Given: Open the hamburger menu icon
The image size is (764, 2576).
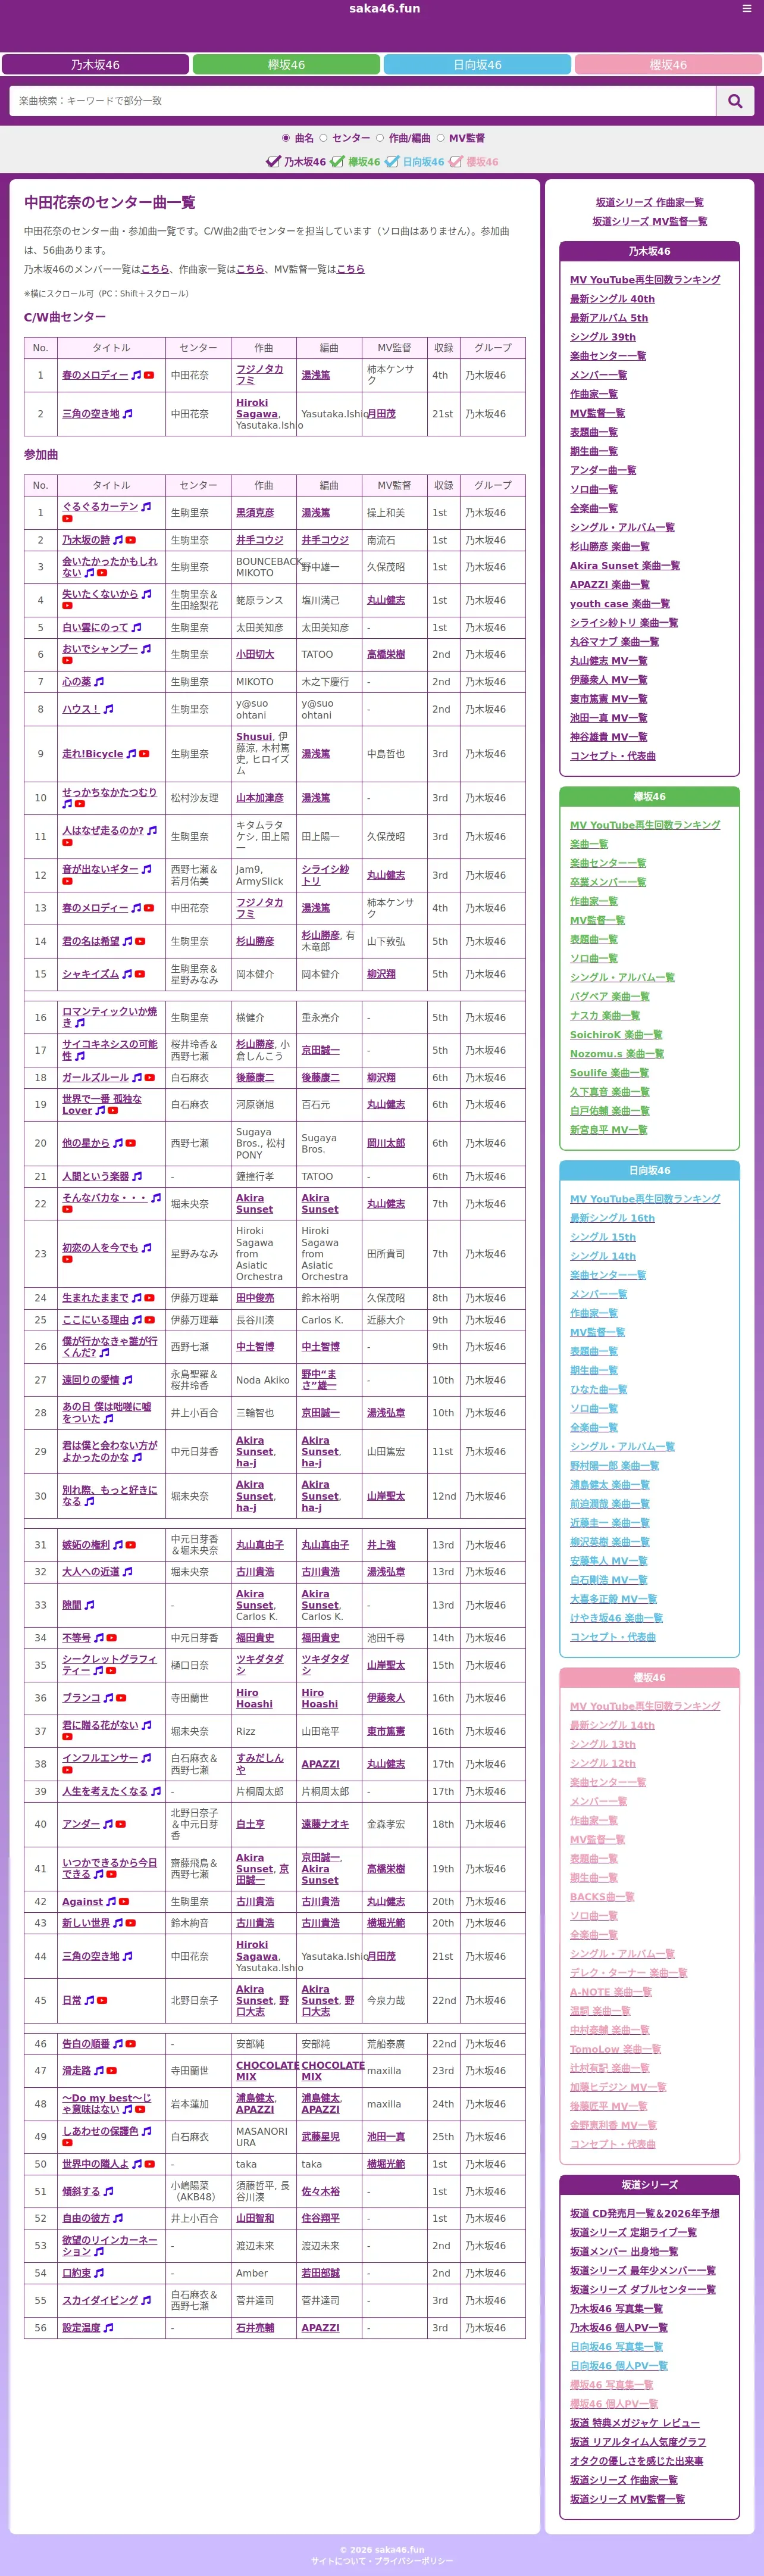Looking at the screenshot, I should pyautogui.click(x=746, y=9).
